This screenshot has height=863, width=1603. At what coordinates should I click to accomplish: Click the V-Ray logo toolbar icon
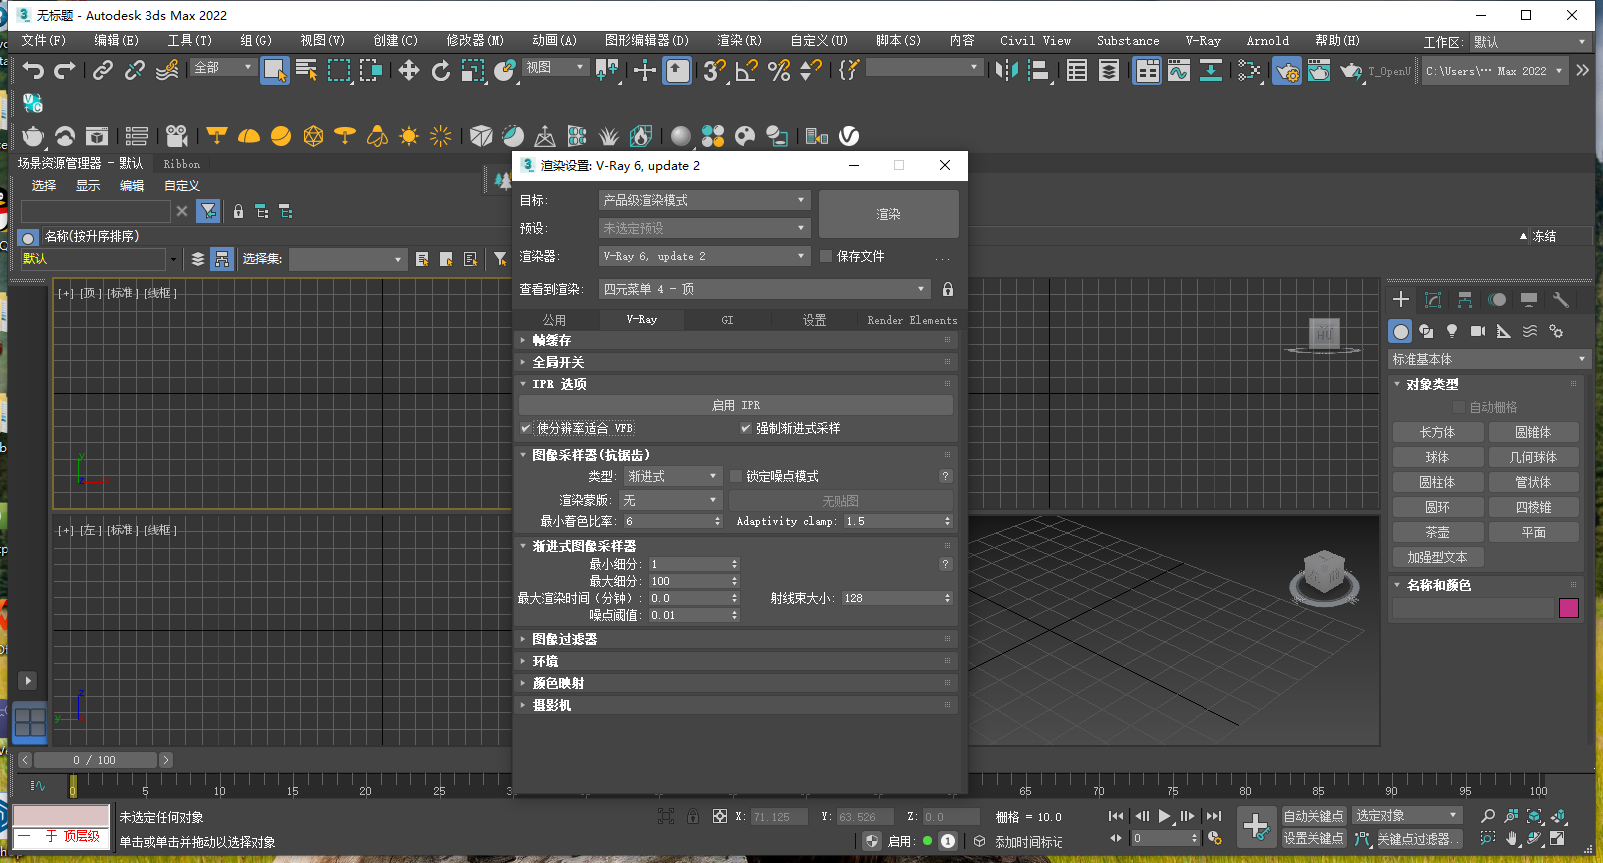pyautogui.click(x=849, y=136)
